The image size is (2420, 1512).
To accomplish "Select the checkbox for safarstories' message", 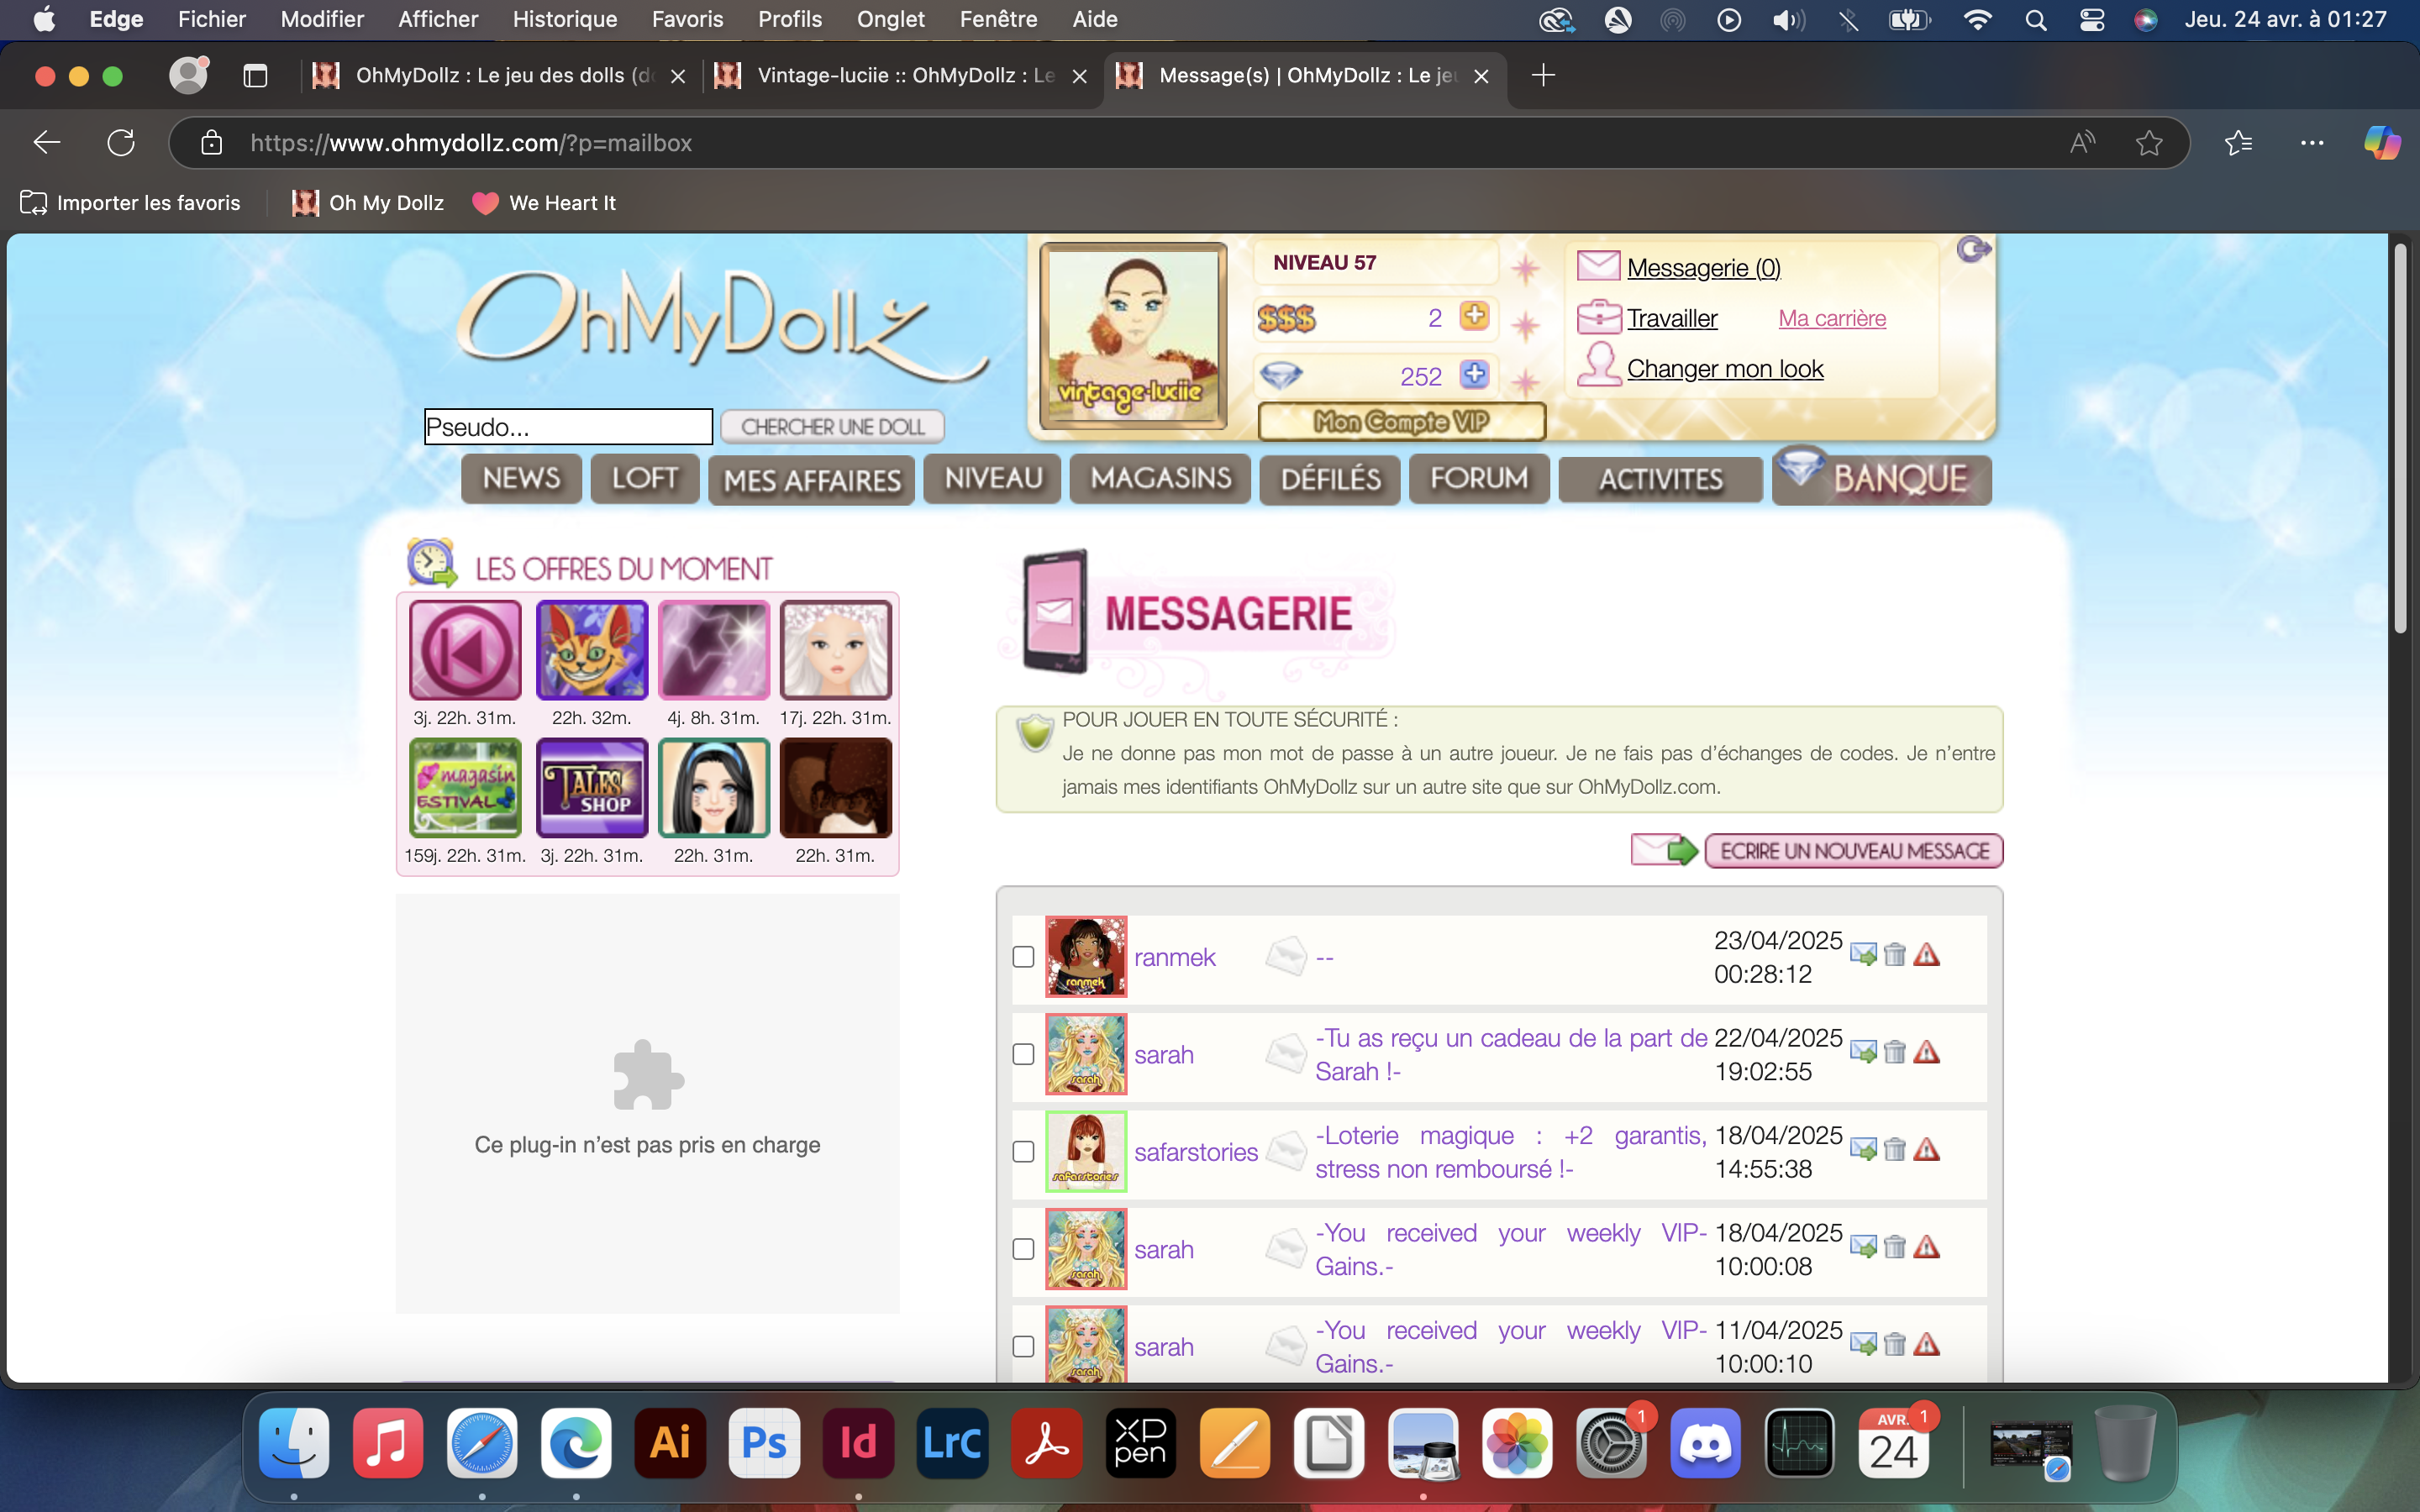I will coord(1023,1152).
